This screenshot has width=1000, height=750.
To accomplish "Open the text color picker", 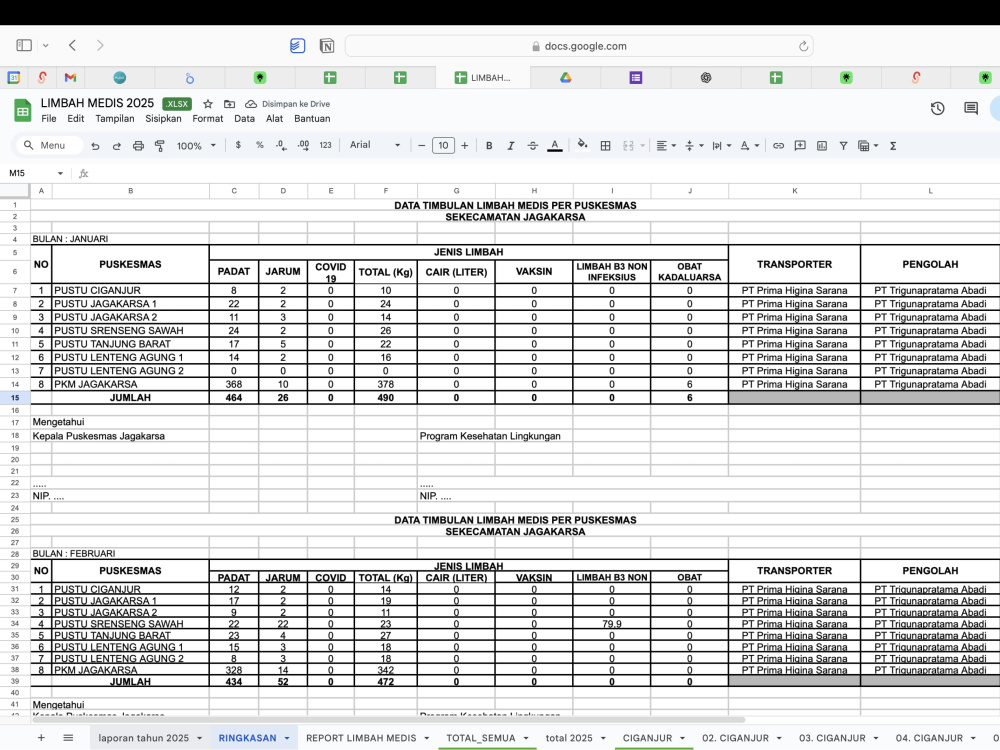I will (555, 145).
